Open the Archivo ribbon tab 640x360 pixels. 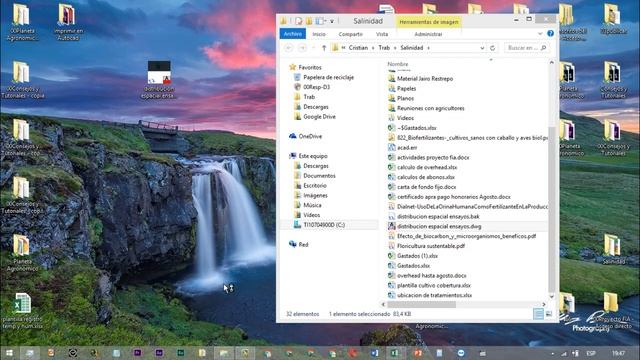[293, 34]
